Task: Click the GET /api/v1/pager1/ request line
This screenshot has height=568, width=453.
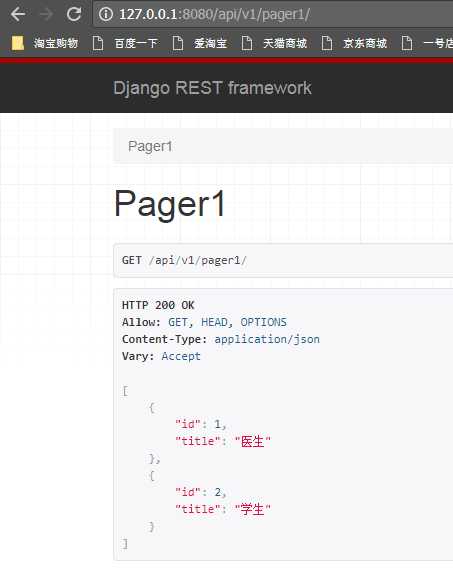Action: click(184, 260)
